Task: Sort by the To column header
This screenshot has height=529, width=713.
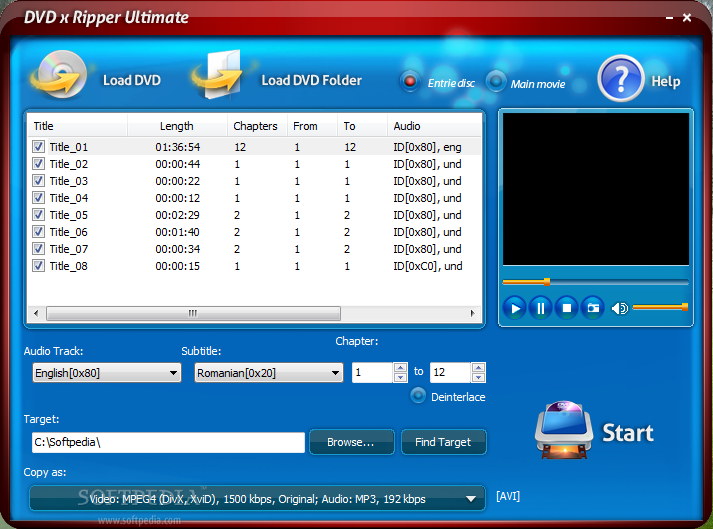Action: click(x=362, y=126)
